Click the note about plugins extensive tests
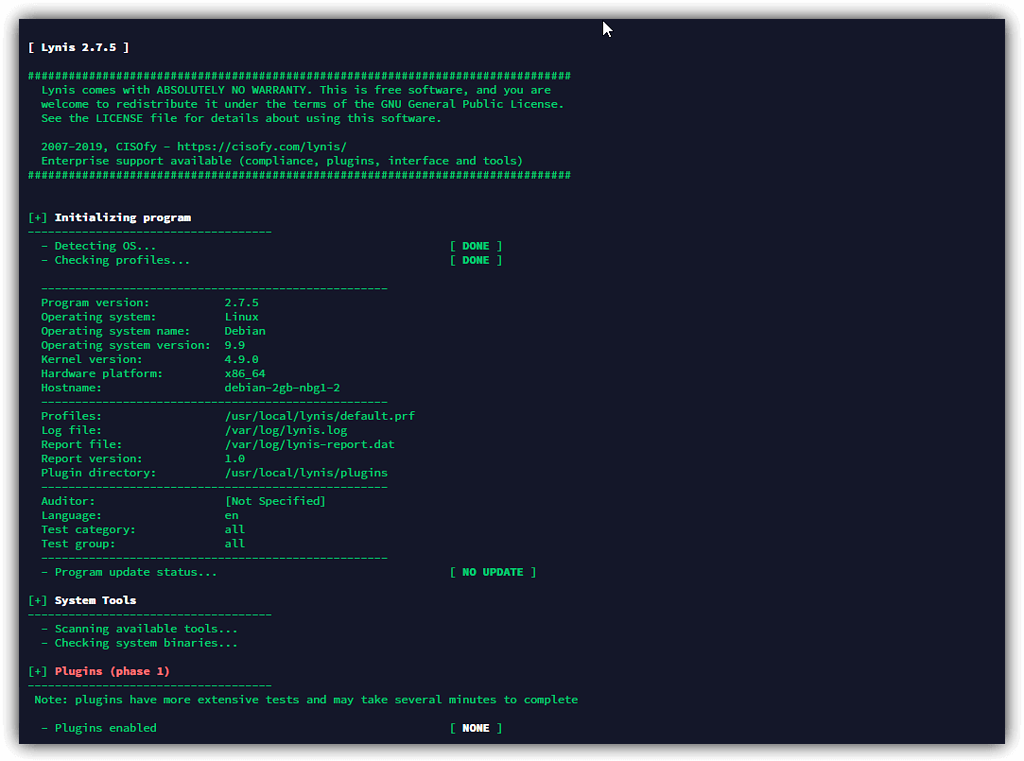The height and width of the screenshot is (761, 1024). coord(306,700)
